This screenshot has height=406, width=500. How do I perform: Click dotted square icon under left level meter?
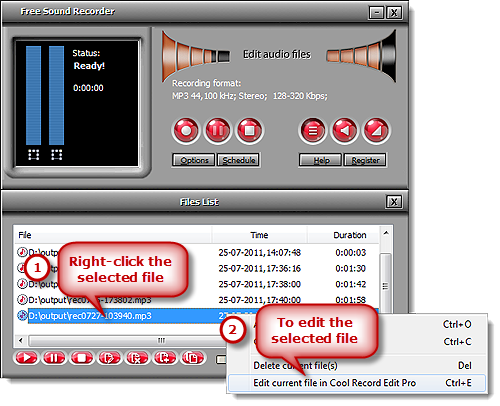33,155
